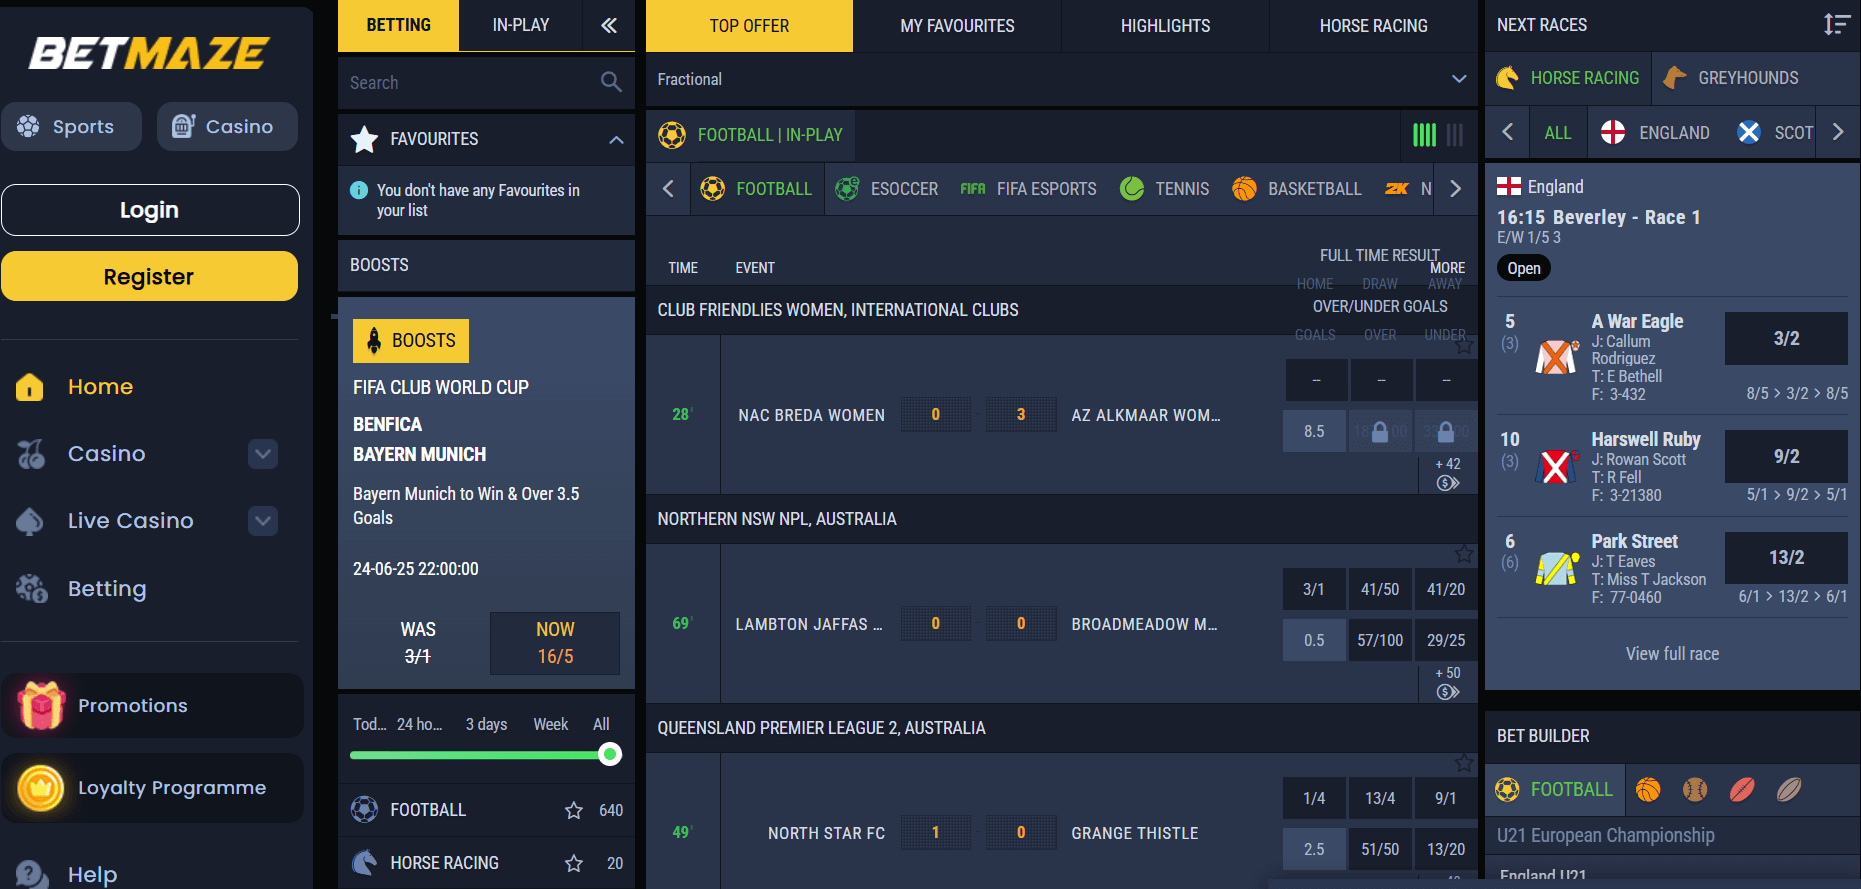Star the Lambton Jaffas match as favourite
Screen dimensions: 1861x889
coord(1464,554)
